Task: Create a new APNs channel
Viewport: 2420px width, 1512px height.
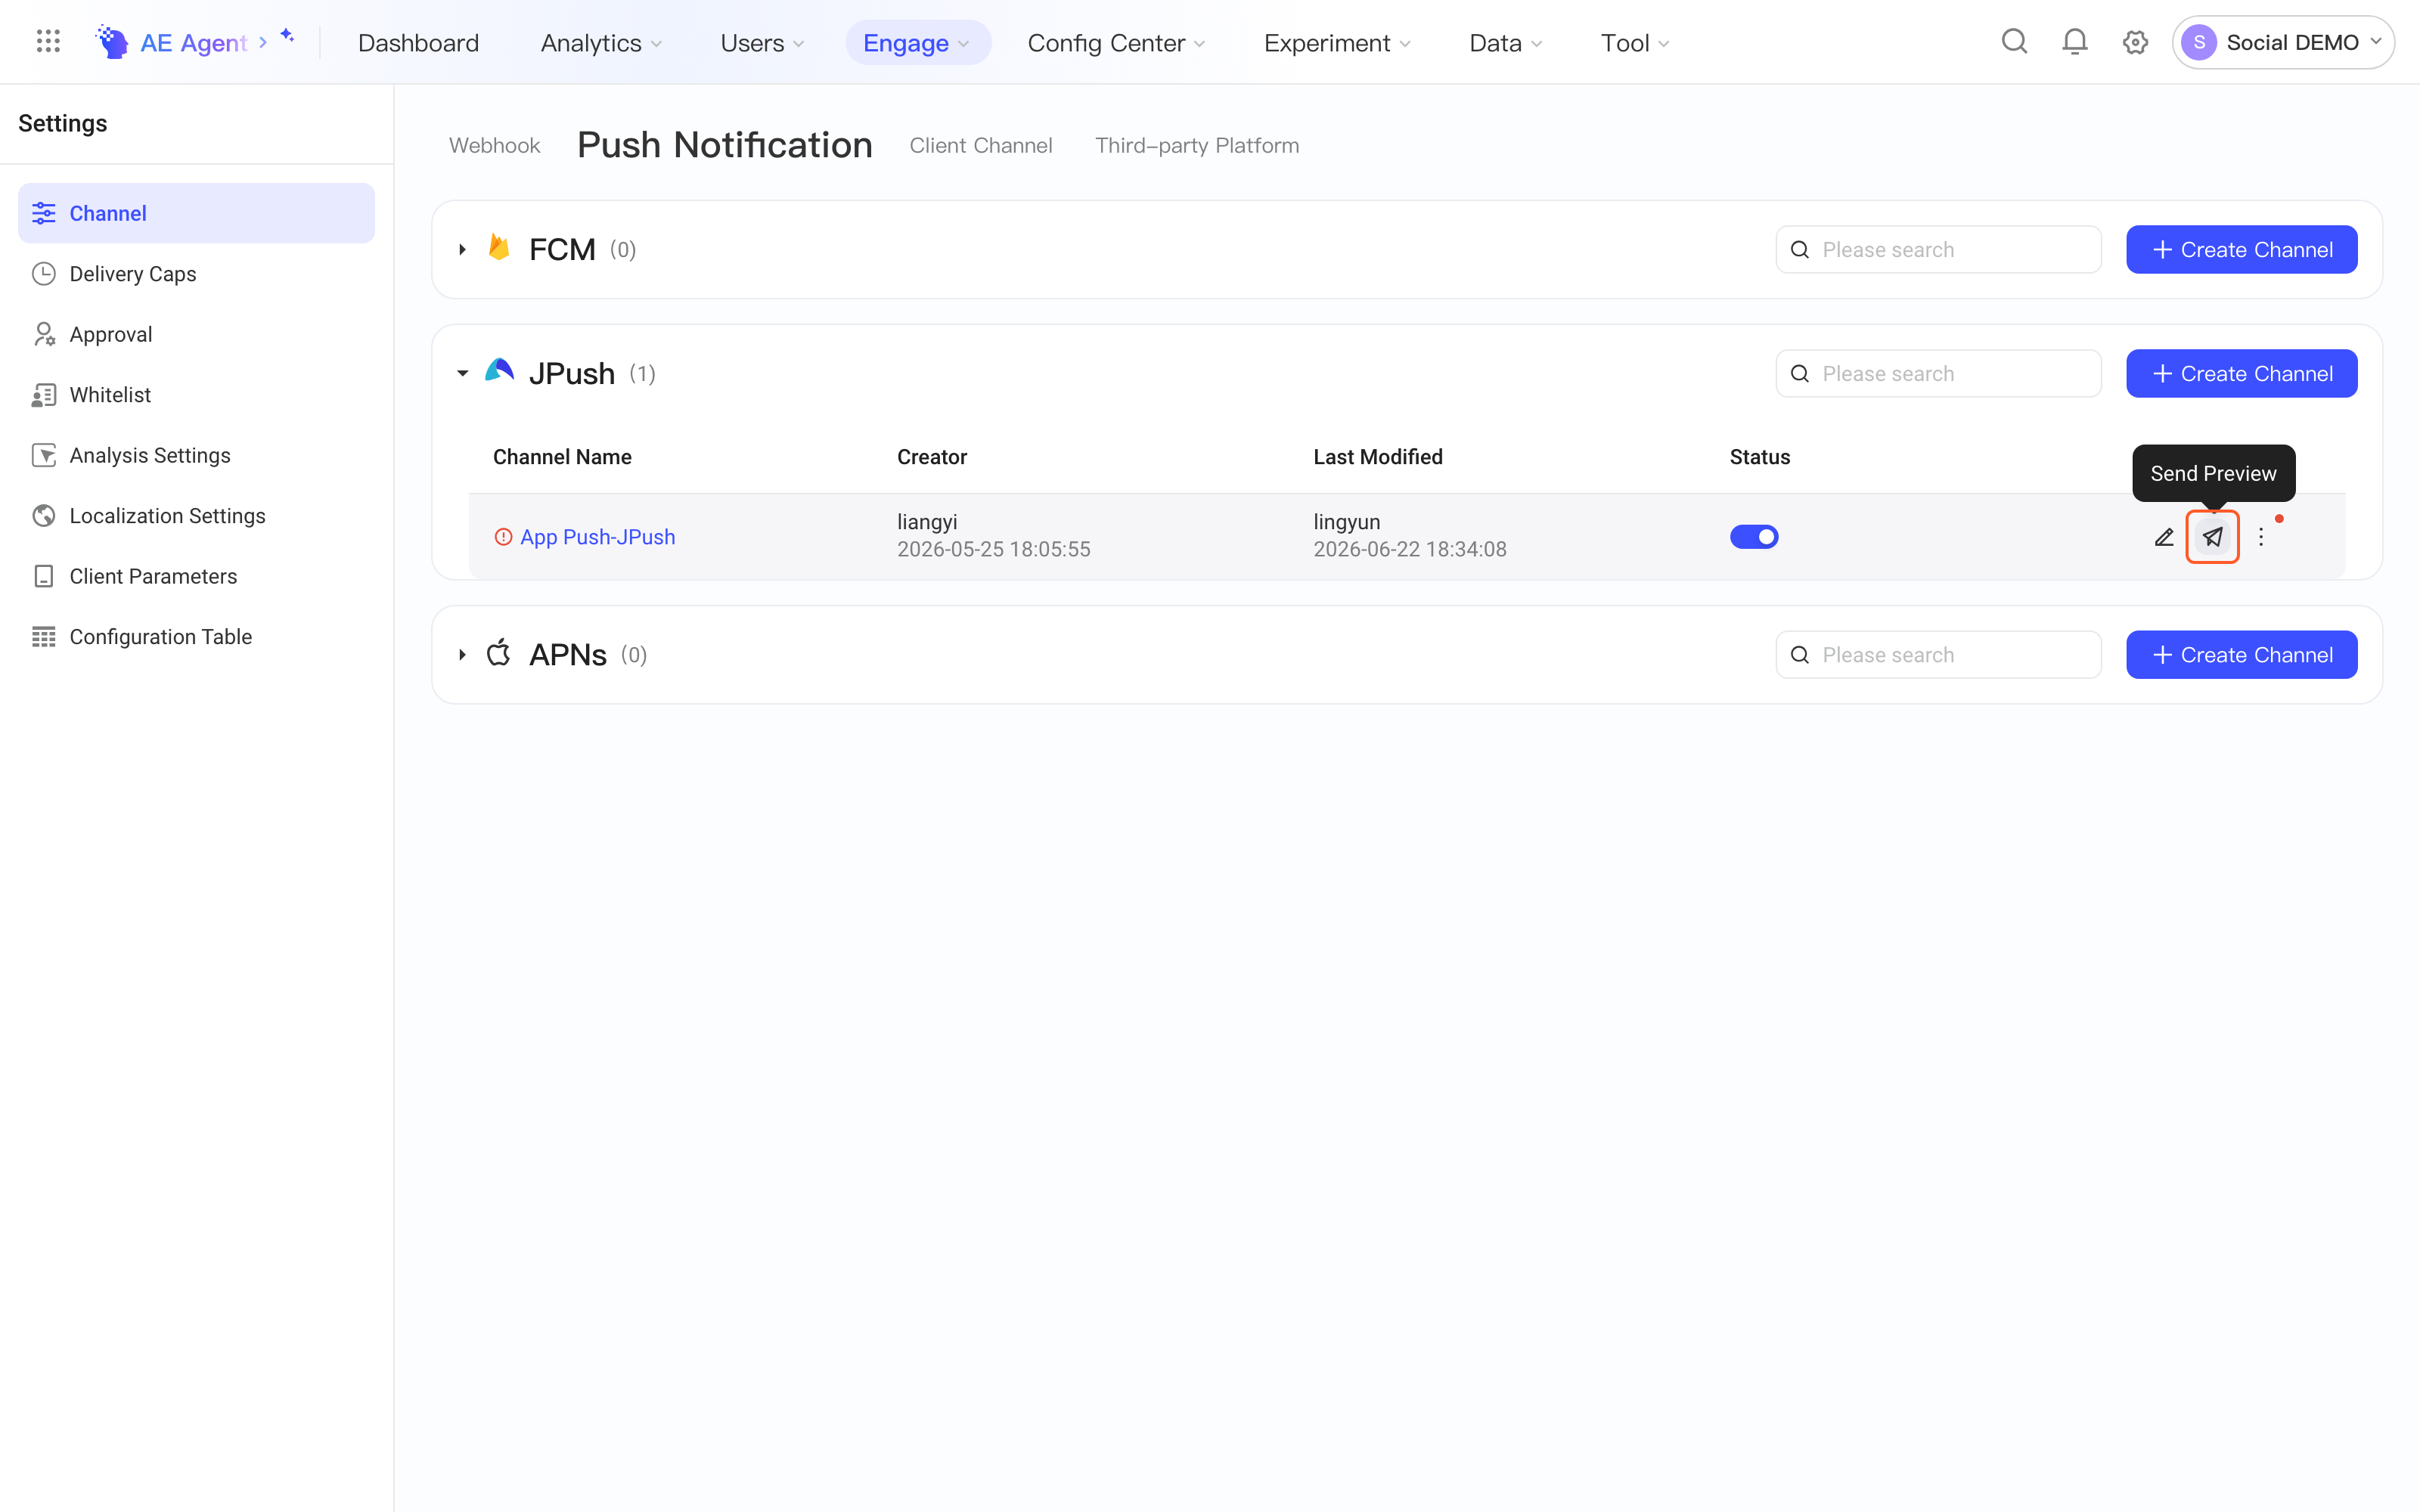Action: point(2241,655)
